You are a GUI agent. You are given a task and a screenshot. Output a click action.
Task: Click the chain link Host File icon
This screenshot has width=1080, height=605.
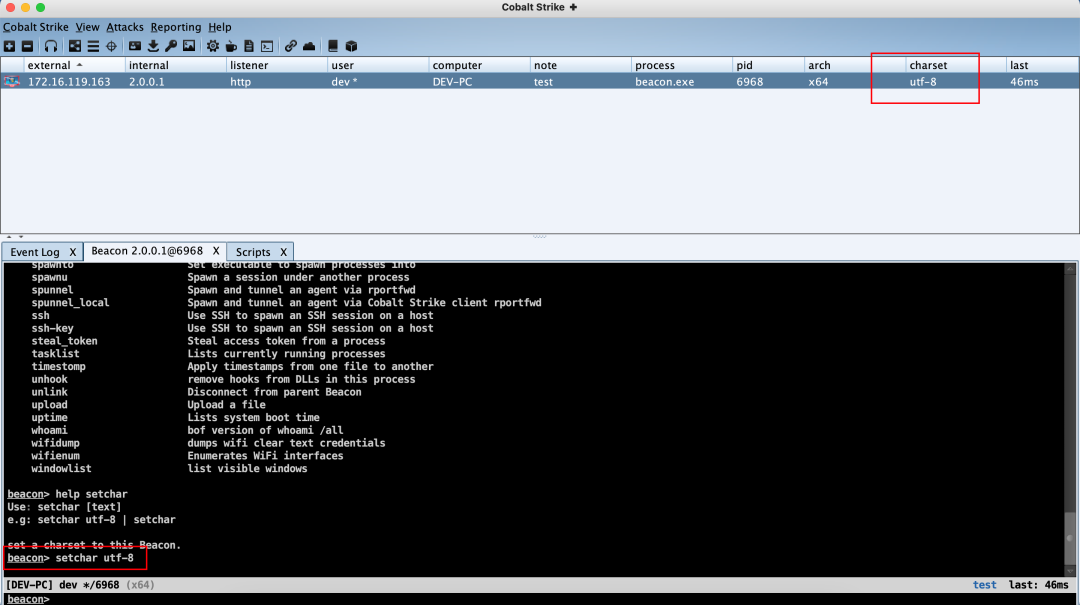(291, 46)
